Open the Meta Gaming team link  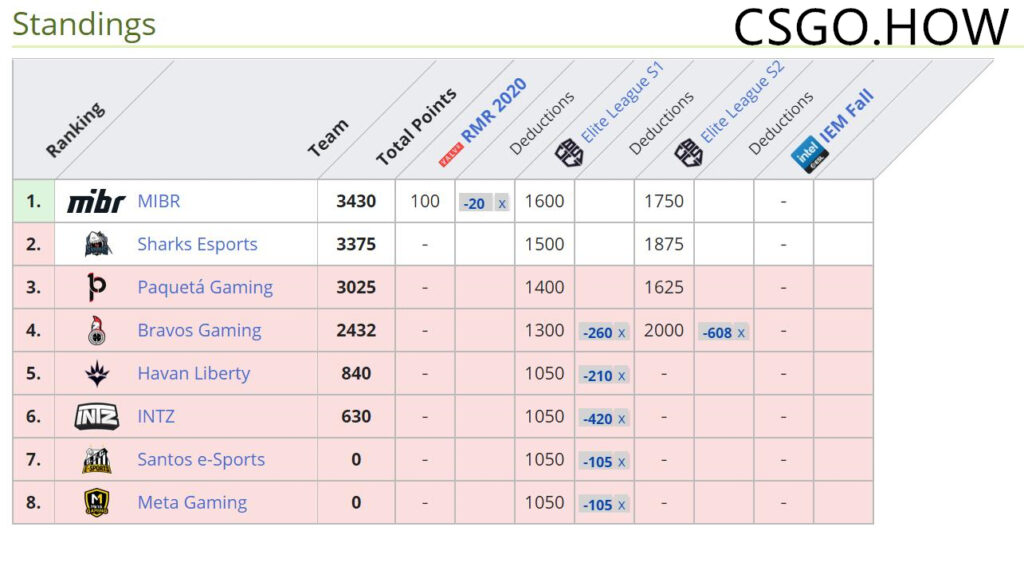[x=192, y=503]
